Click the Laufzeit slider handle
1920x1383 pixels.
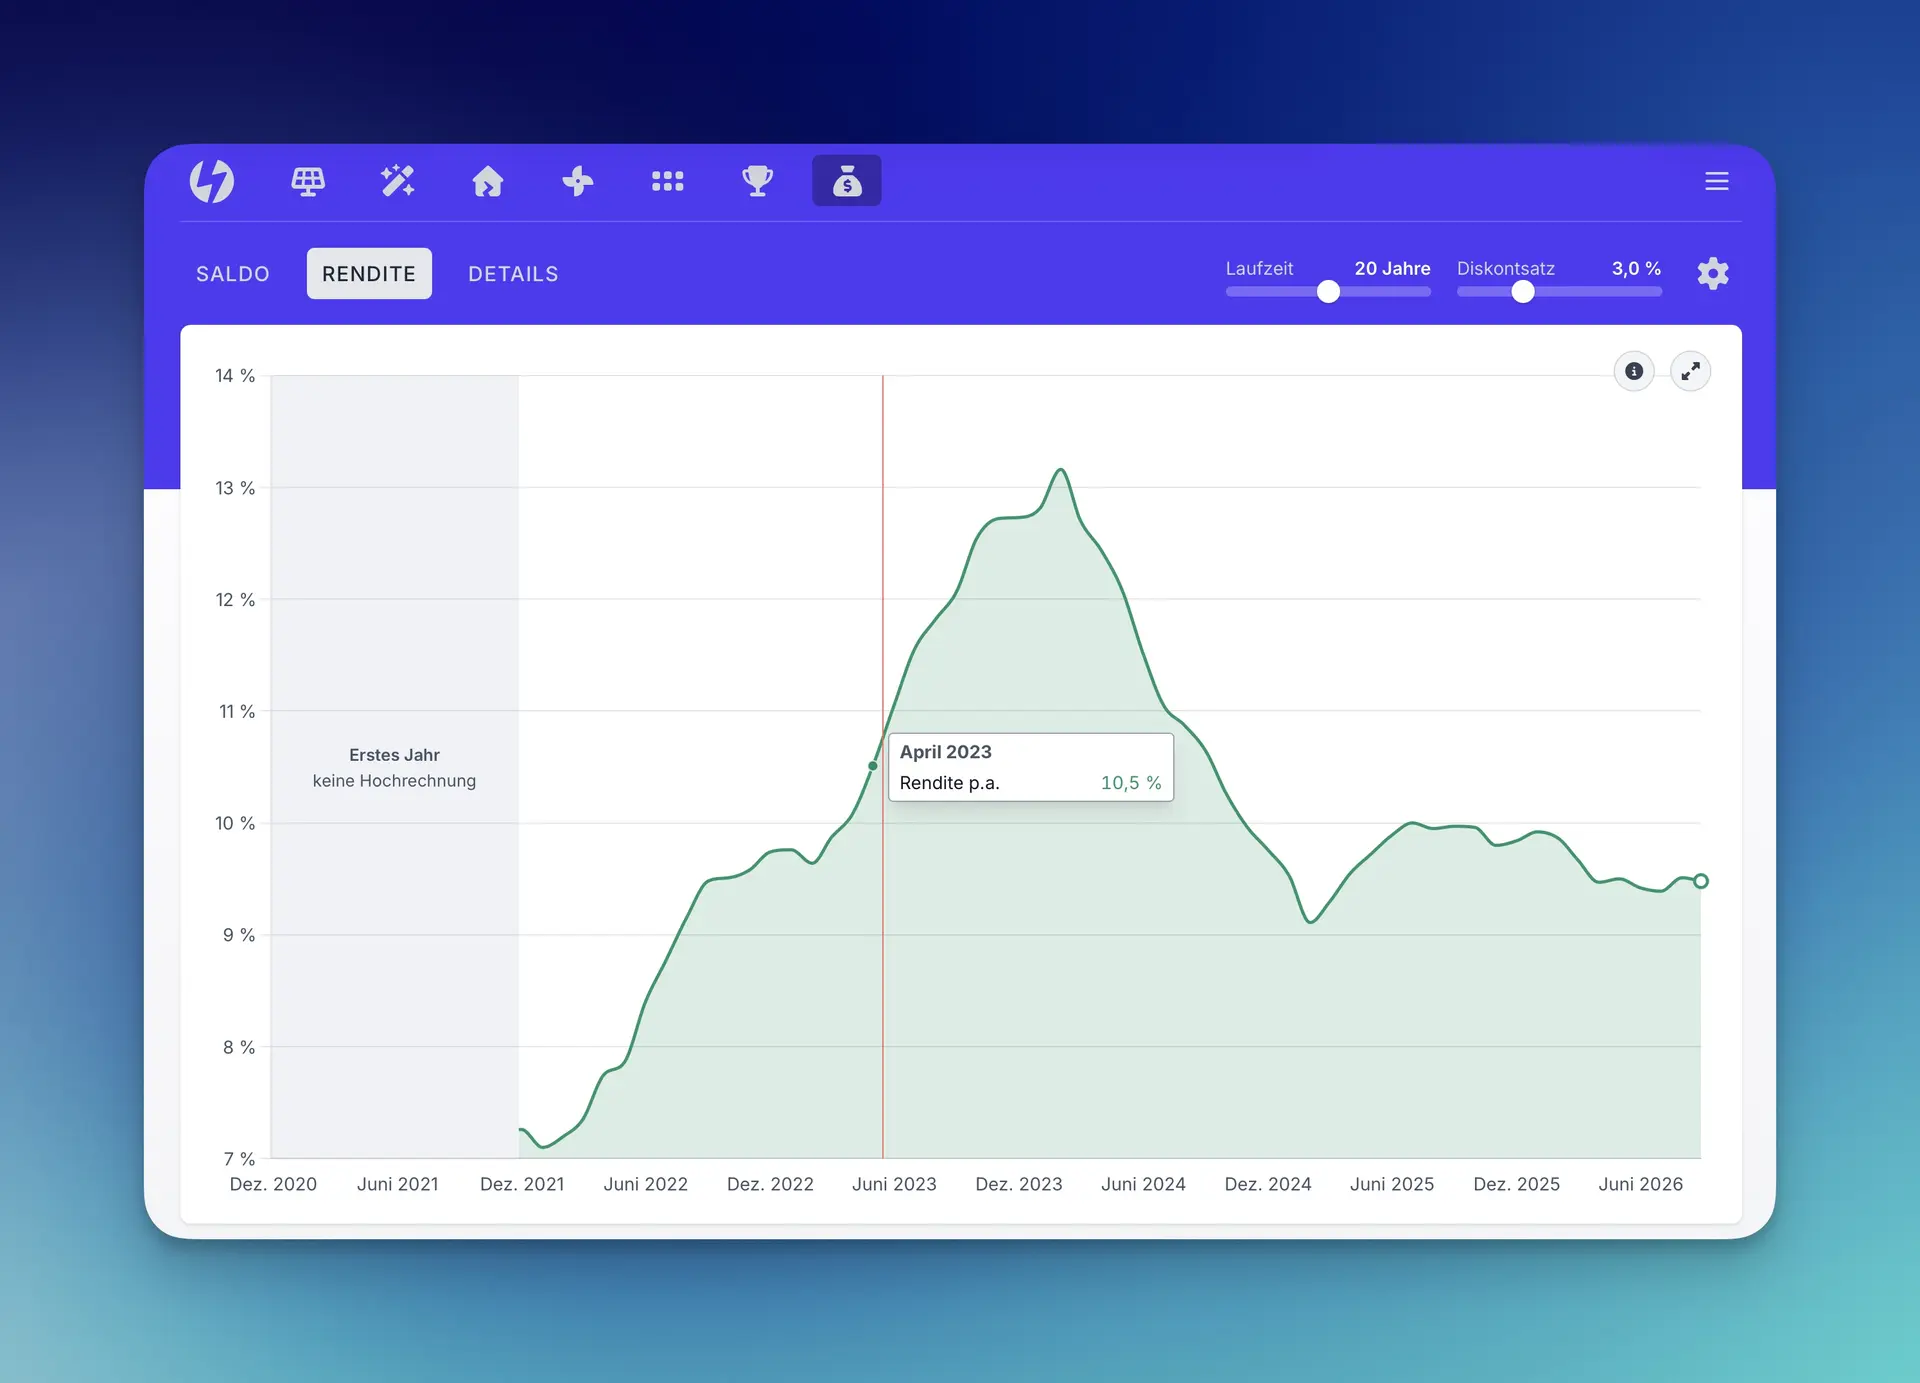pyautogui.click(x=1328, y=291)
